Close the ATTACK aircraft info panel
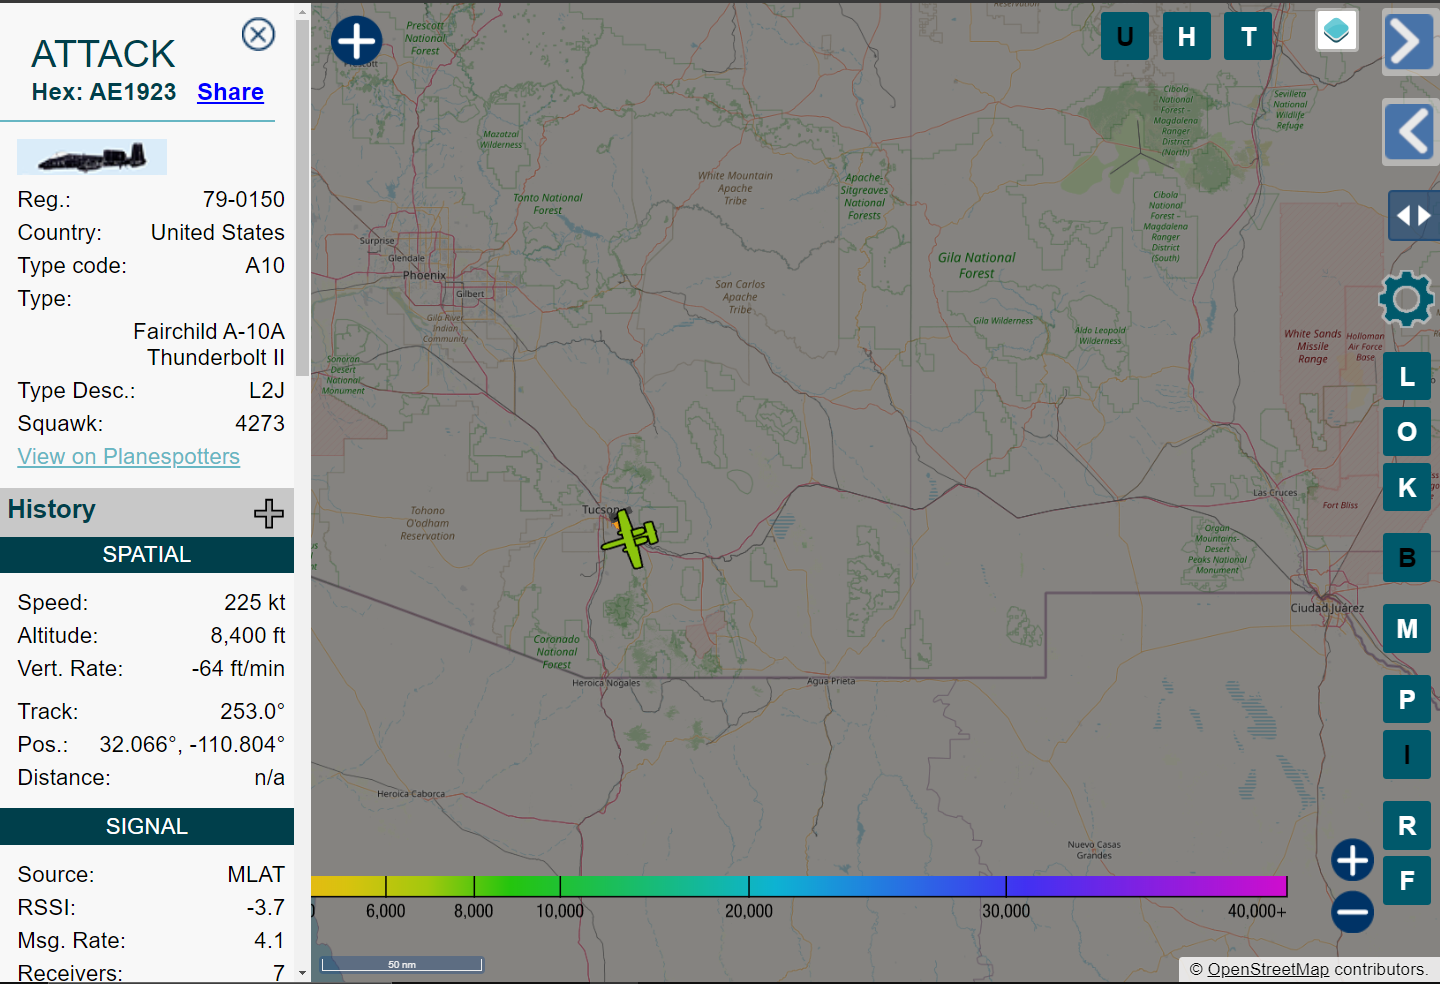This screenshot has width=1440, height=984. [258, 35]
